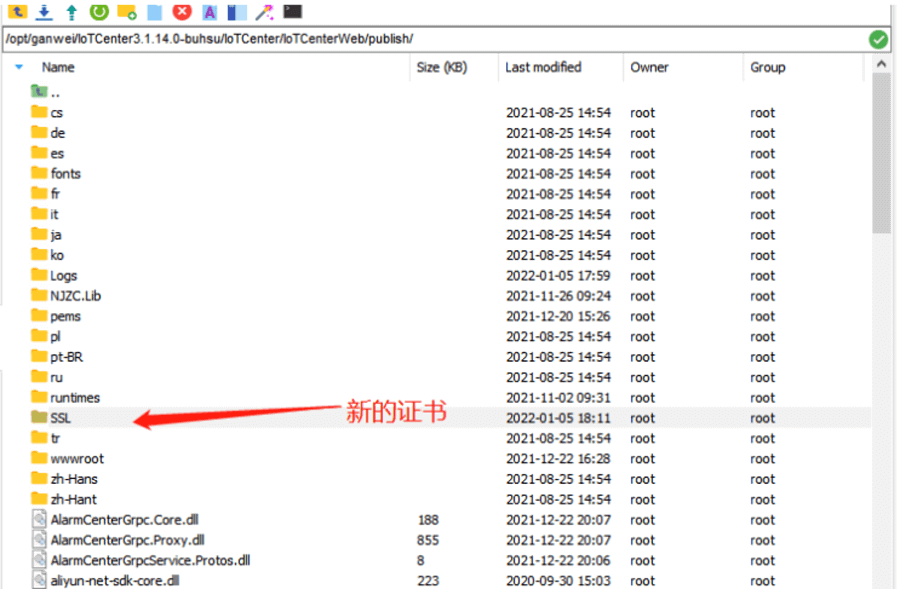This screenshot has width=900, height=589.
Task: Click size 855 of AlarmCenterGrpc.Proxy.dll
Action: click(x=428, y=540)
